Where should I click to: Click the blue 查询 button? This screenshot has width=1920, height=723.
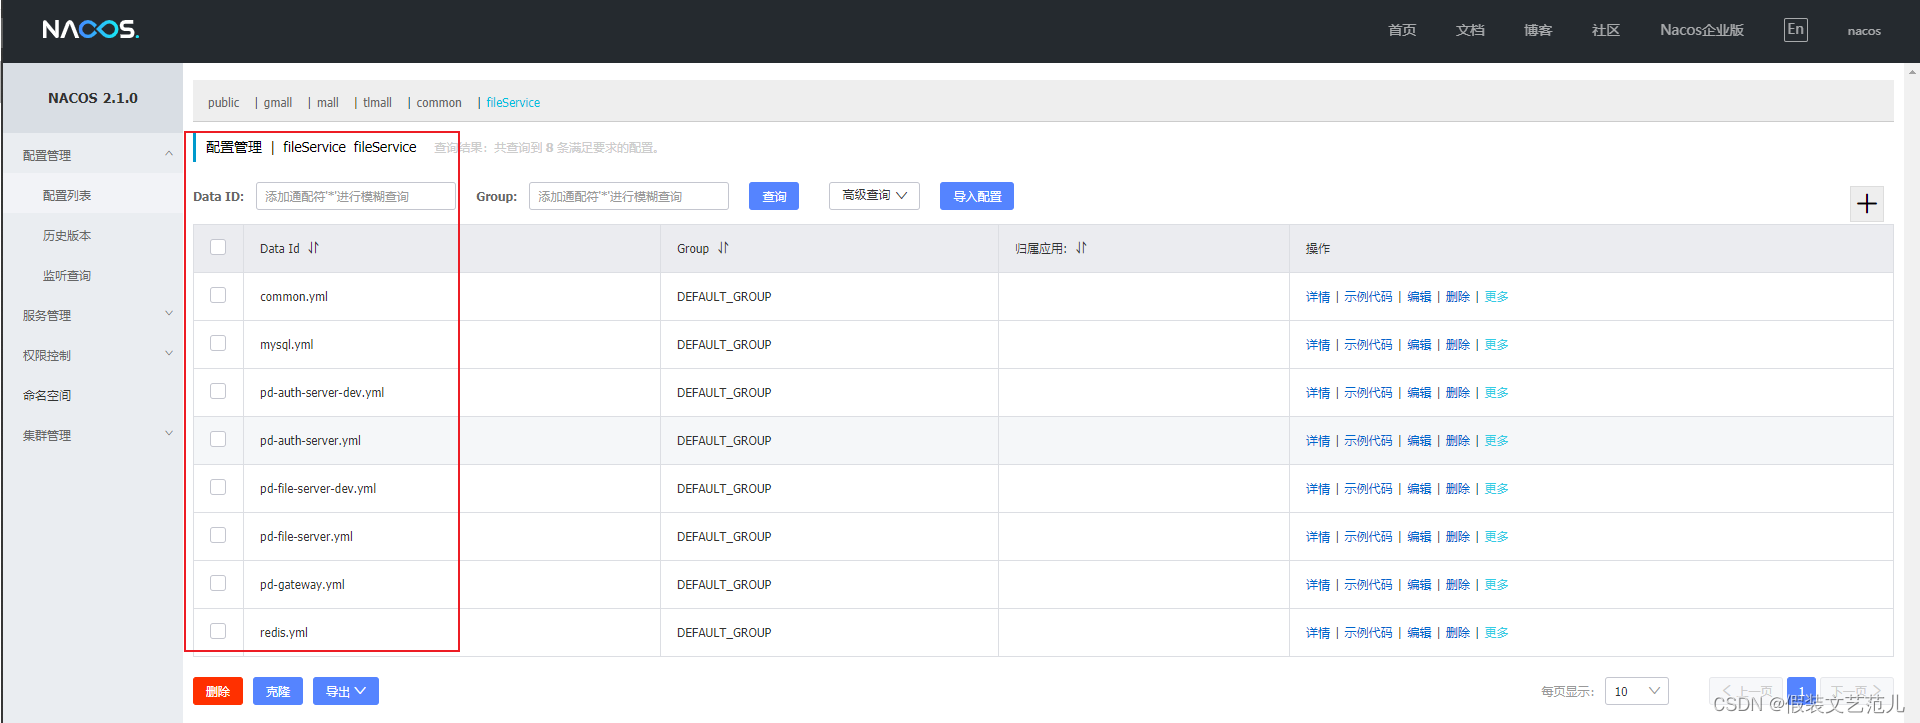click(x=774, y=196)
